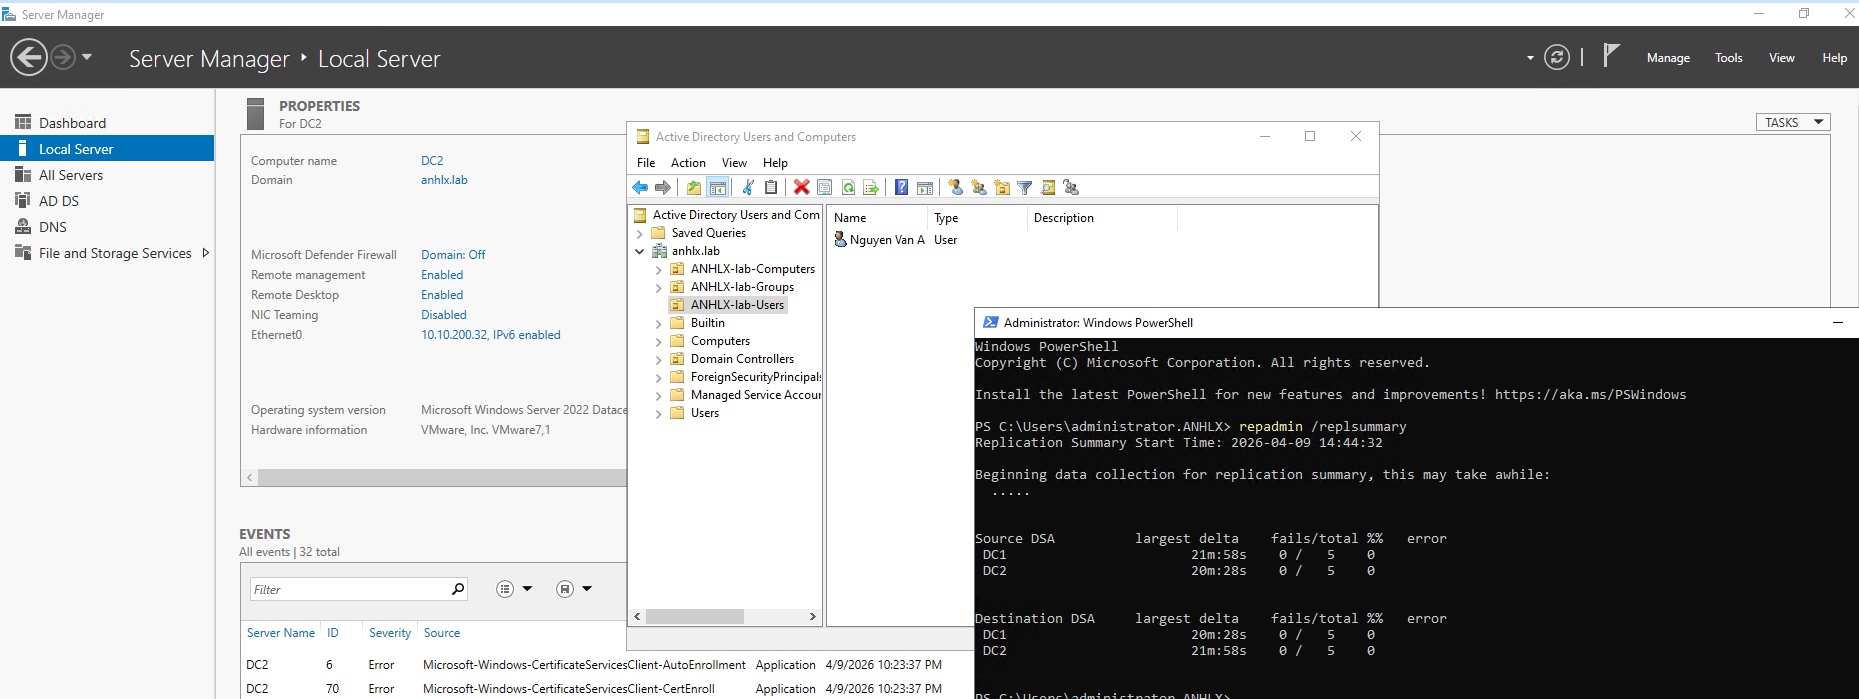Select the Users container in tree
1859x699 pixels.
[x=704, y=413]
